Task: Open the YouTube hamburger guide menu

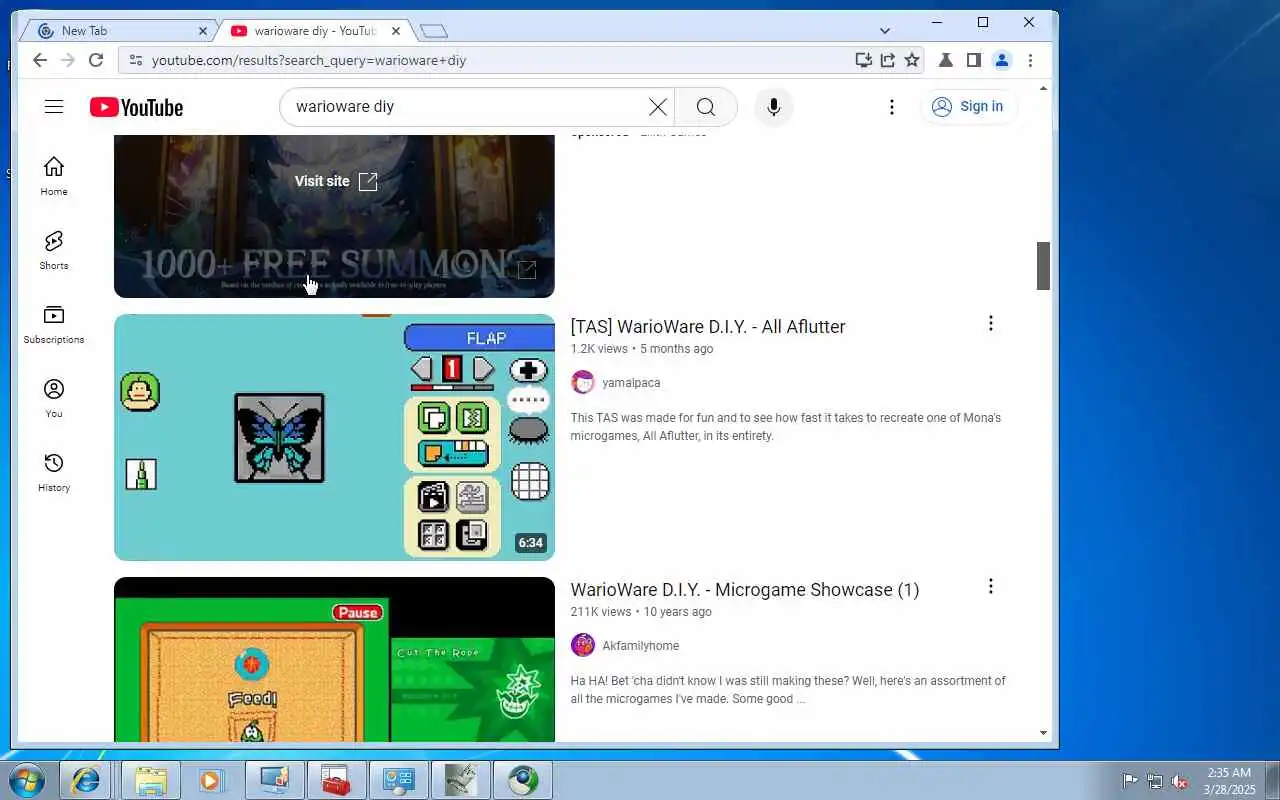Action: tap(54, 107)
